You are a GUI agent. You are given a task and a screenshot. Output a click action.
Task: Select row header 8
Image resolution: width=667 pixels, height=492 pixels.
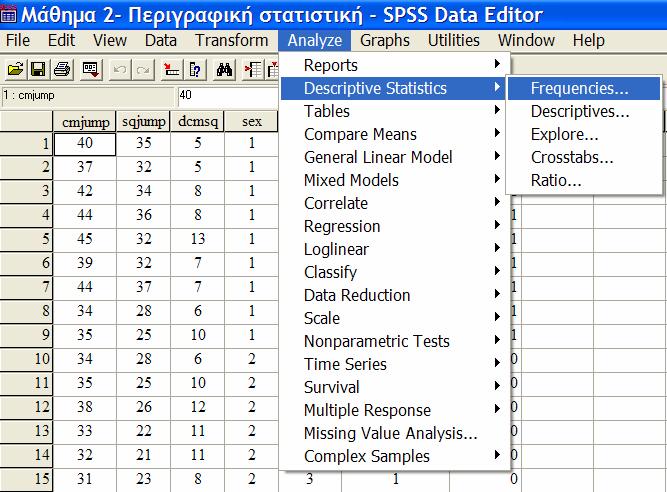point(26,311)
